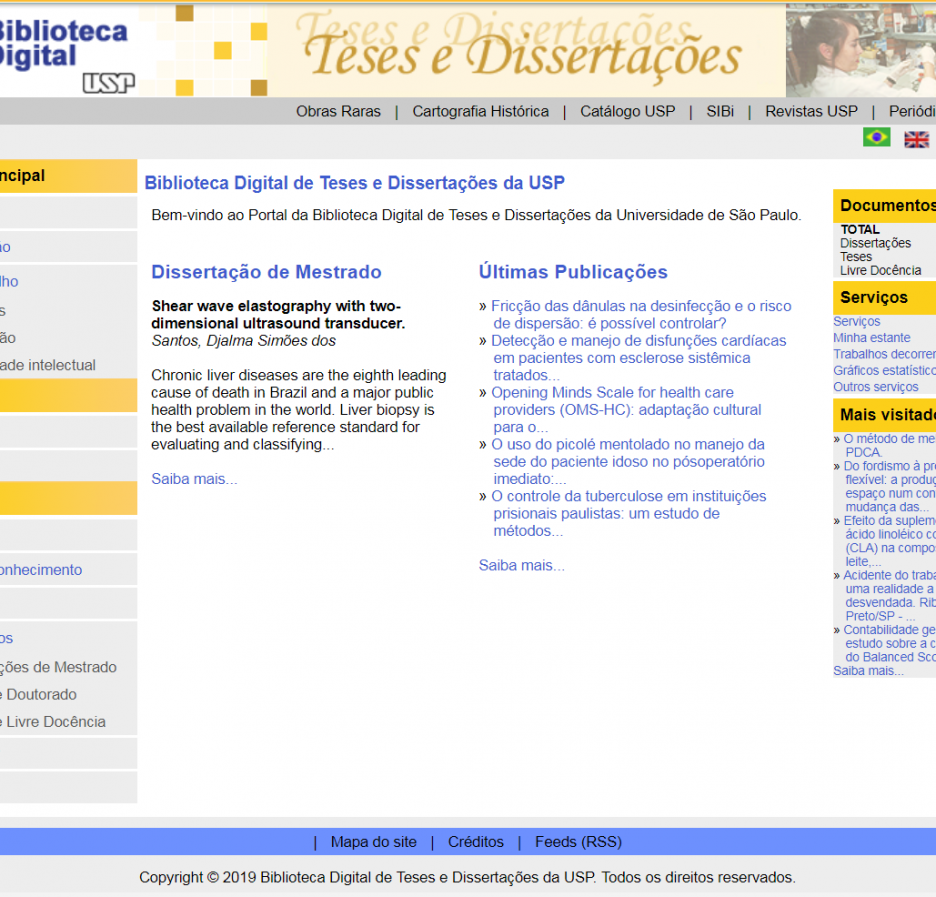Click Saiba mais under Últimas Publicações

(x=522, y=566)
